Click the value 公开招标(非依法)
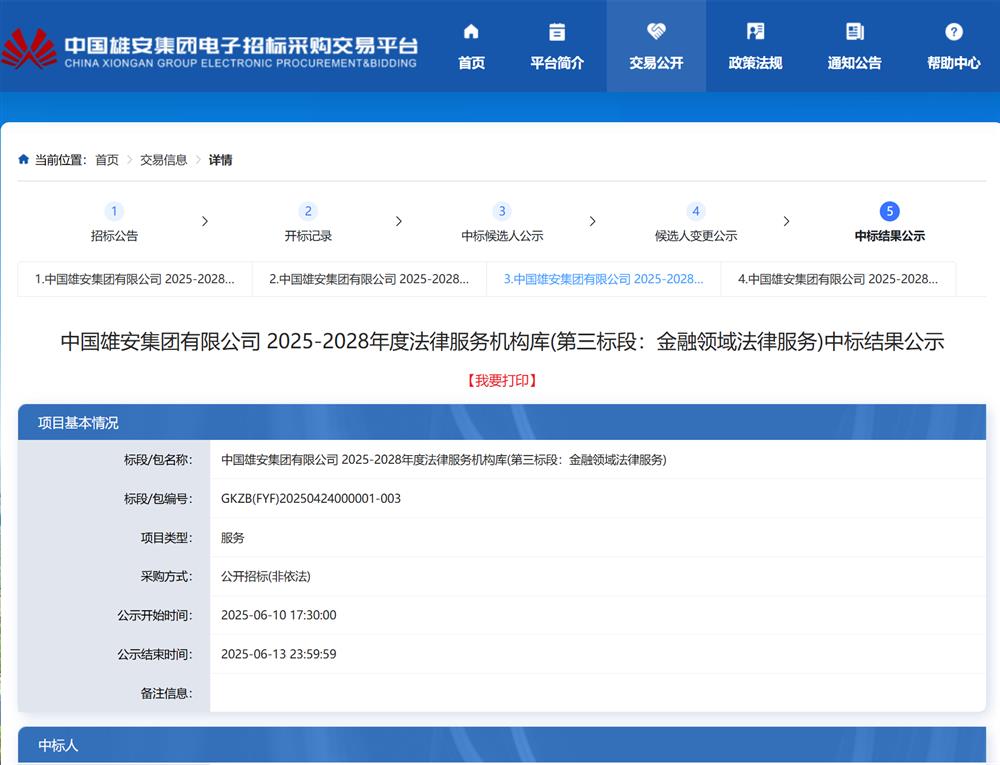This screenshot has width=1000, height=765. pyautogui.click(x=265, y=576)
